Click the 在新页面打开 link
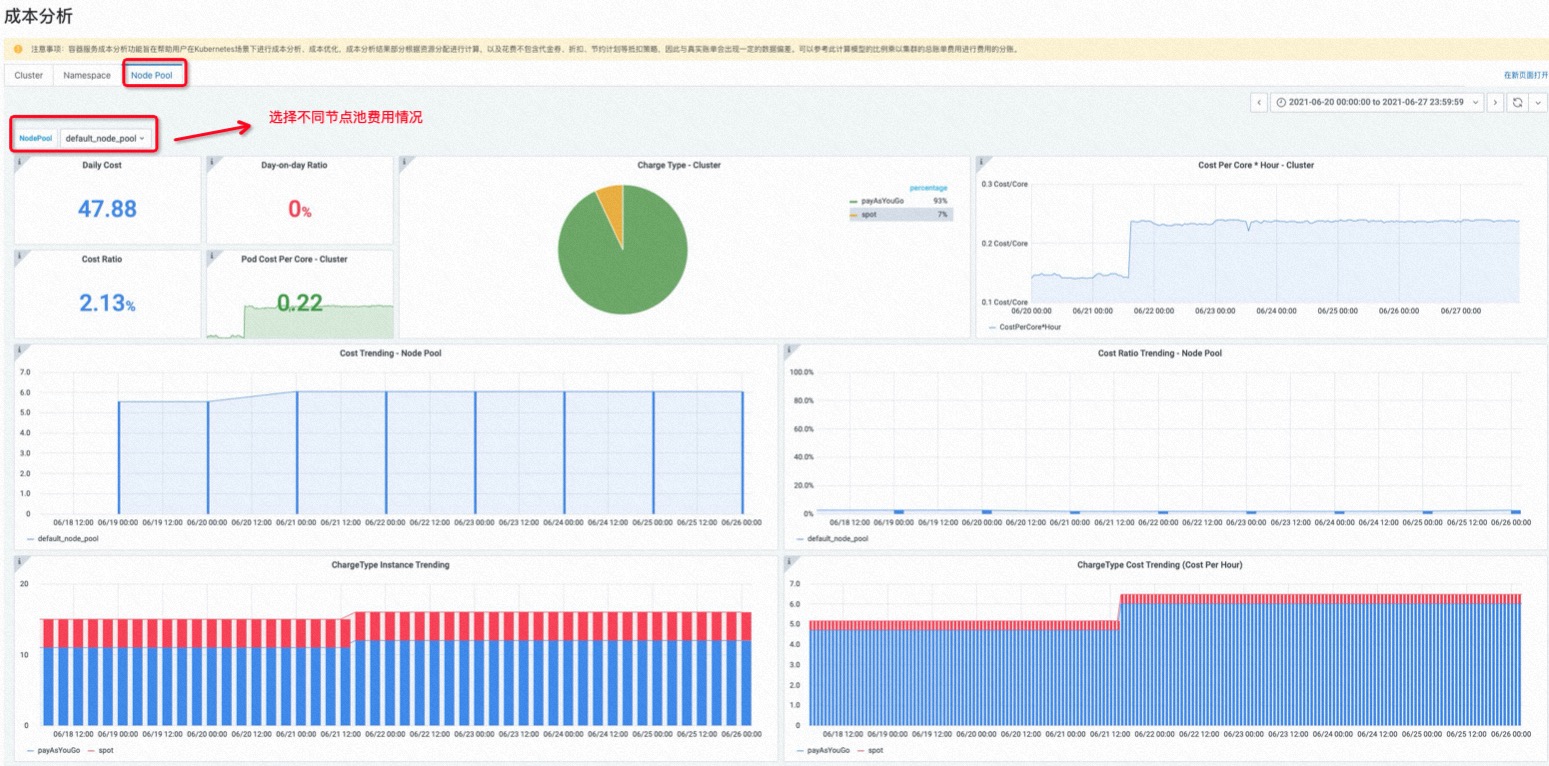Image resolution: width=1549 pixels, height=766 pixels. (x=1525, y=75)
